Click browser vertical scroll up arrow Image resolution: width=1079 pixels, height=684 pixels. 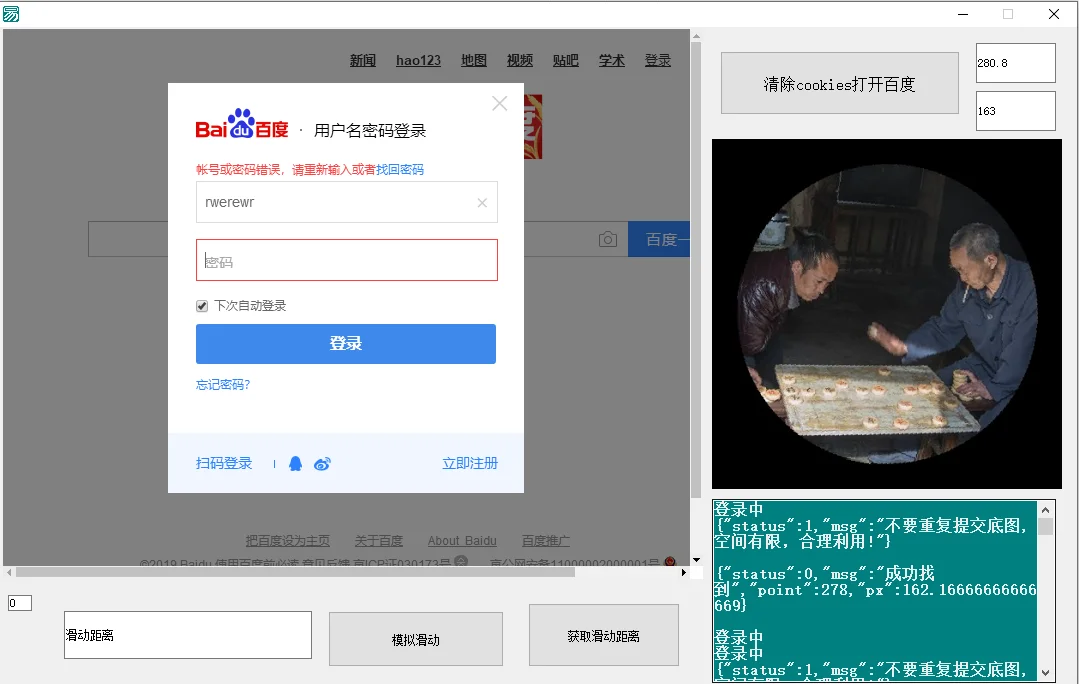coord(696,36)
